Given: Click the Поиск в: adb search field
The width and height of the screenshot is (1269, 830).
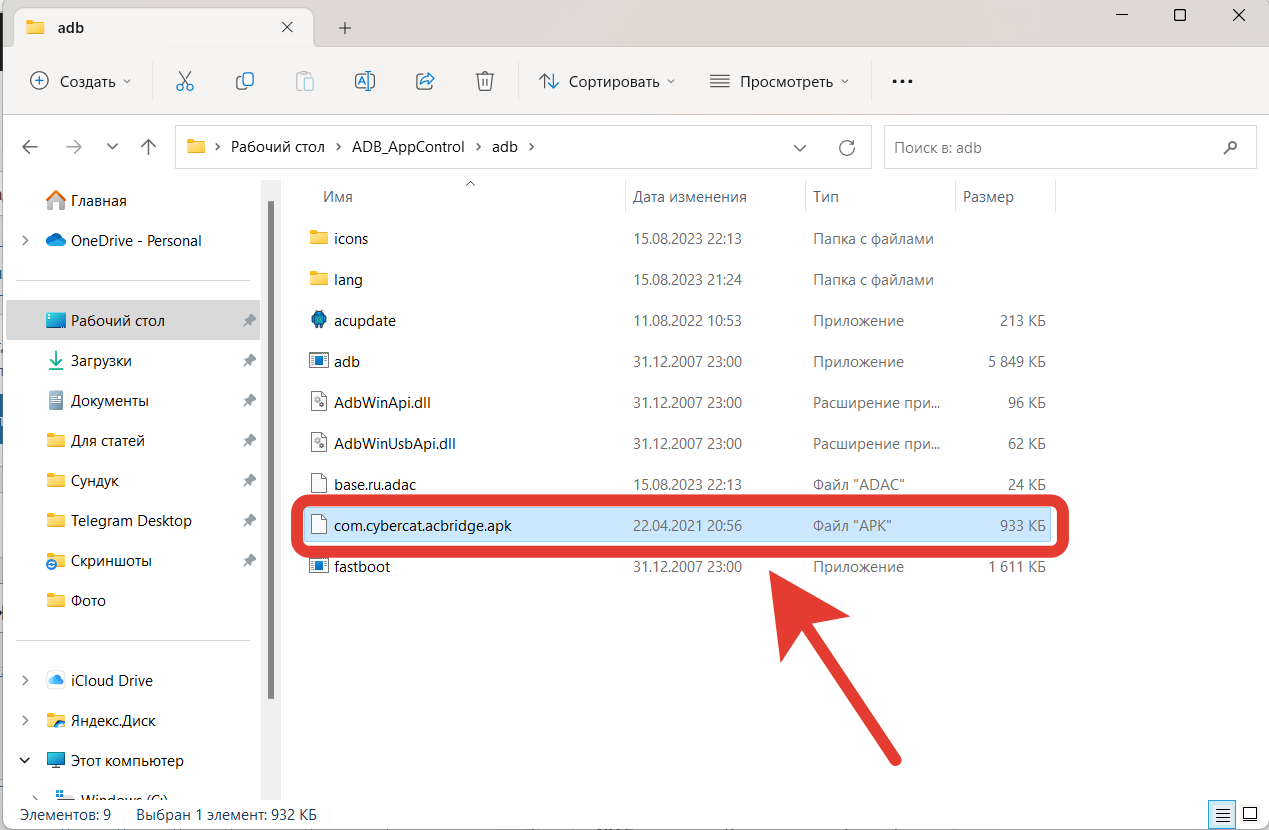Looking at the screenshot, I should (x=1070, y=147).
